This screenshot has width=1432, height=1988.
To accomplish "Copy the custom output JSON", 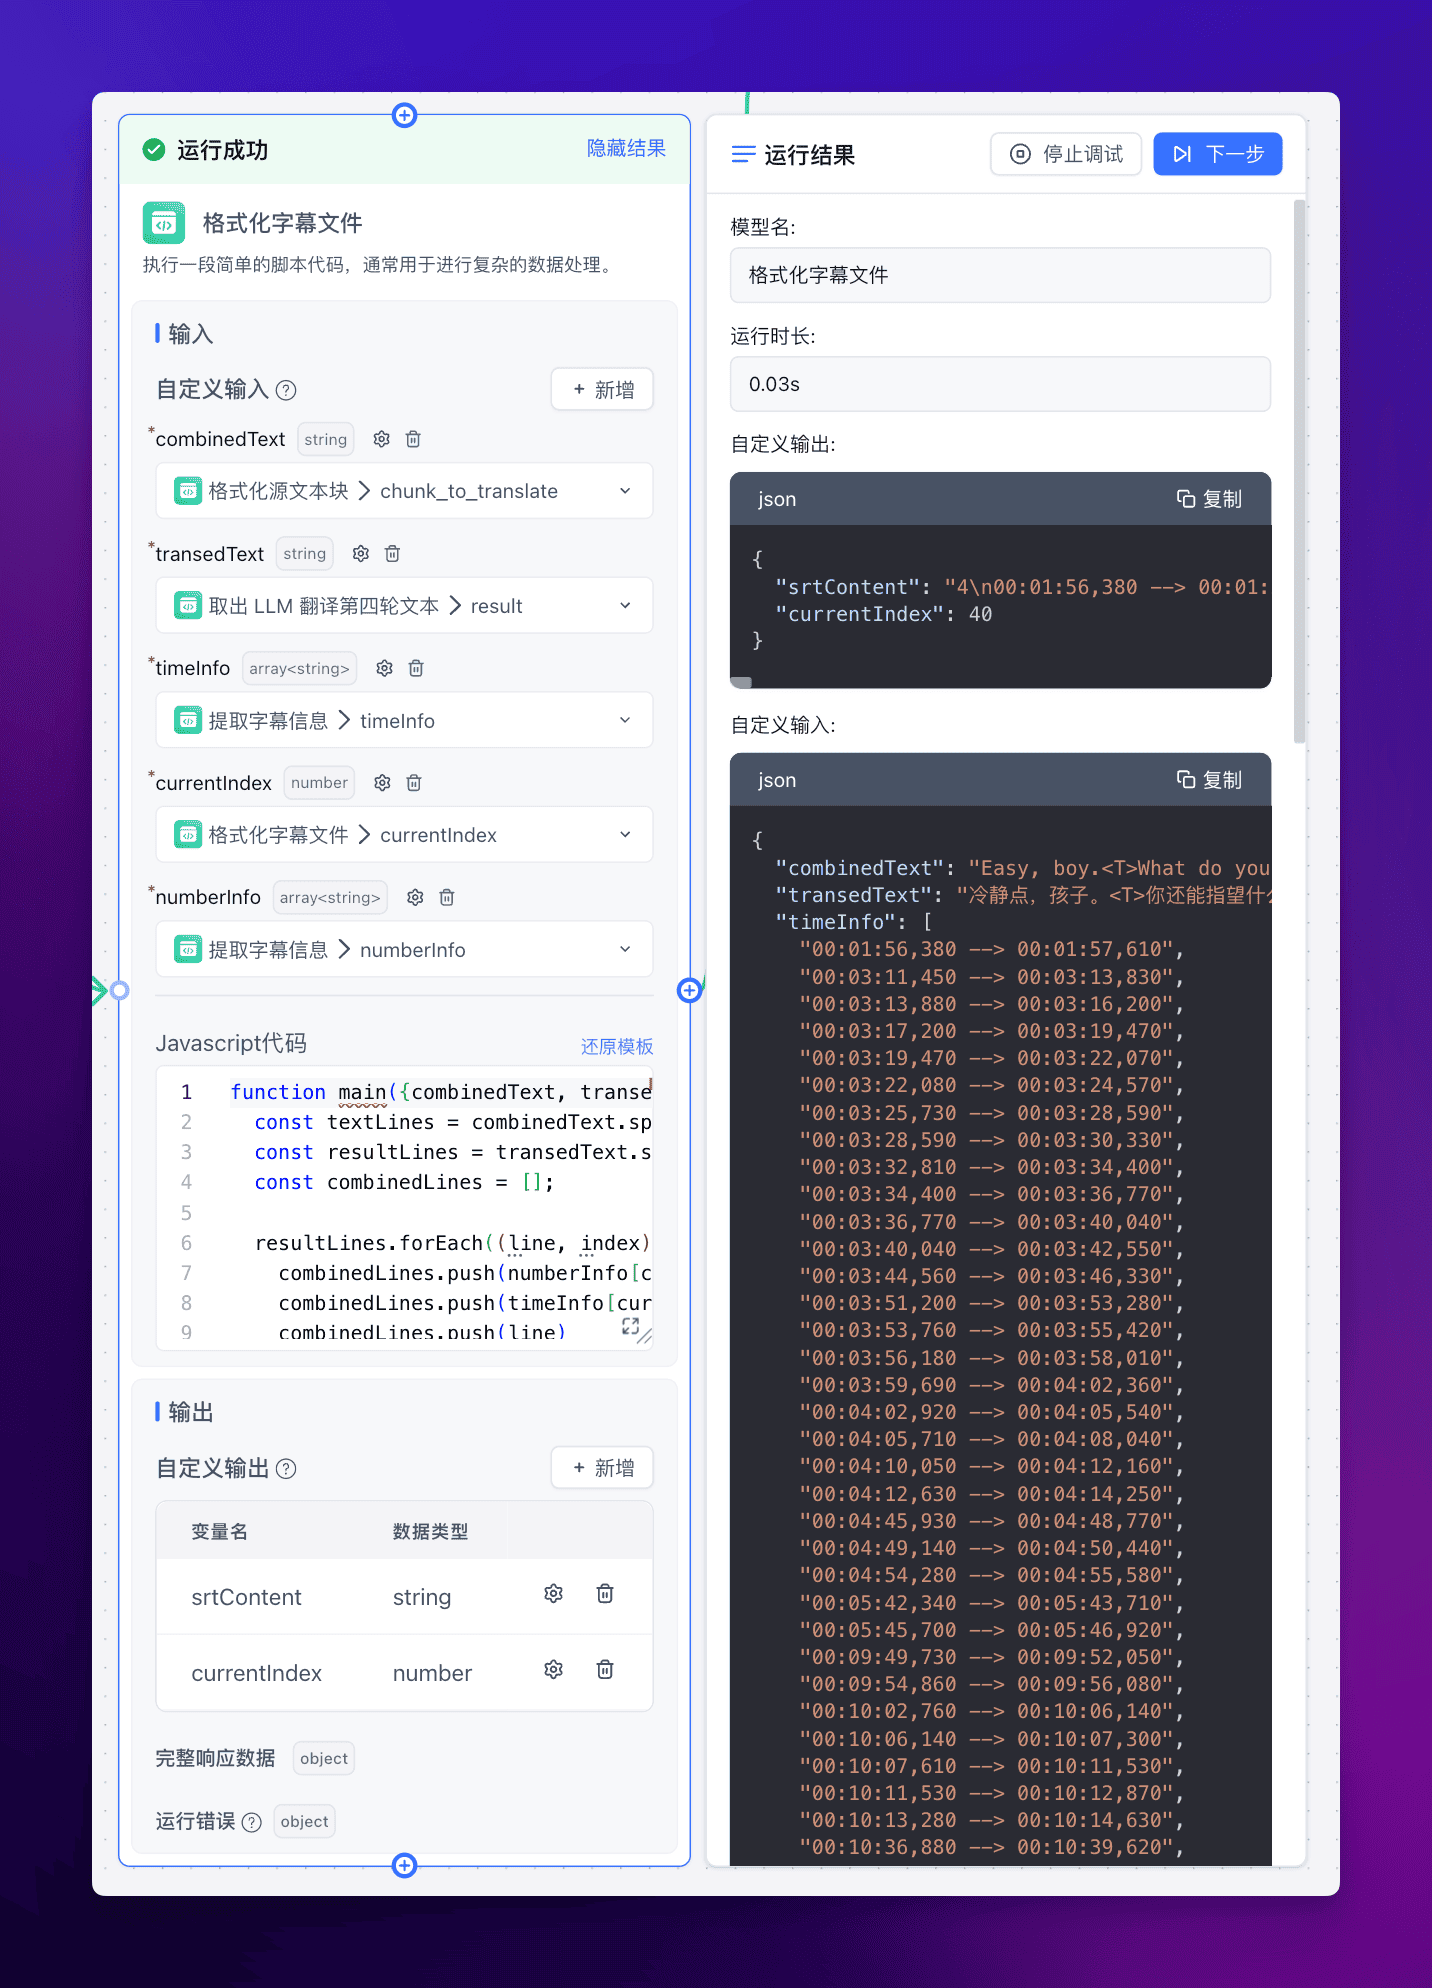I will tap(1209, 499).
